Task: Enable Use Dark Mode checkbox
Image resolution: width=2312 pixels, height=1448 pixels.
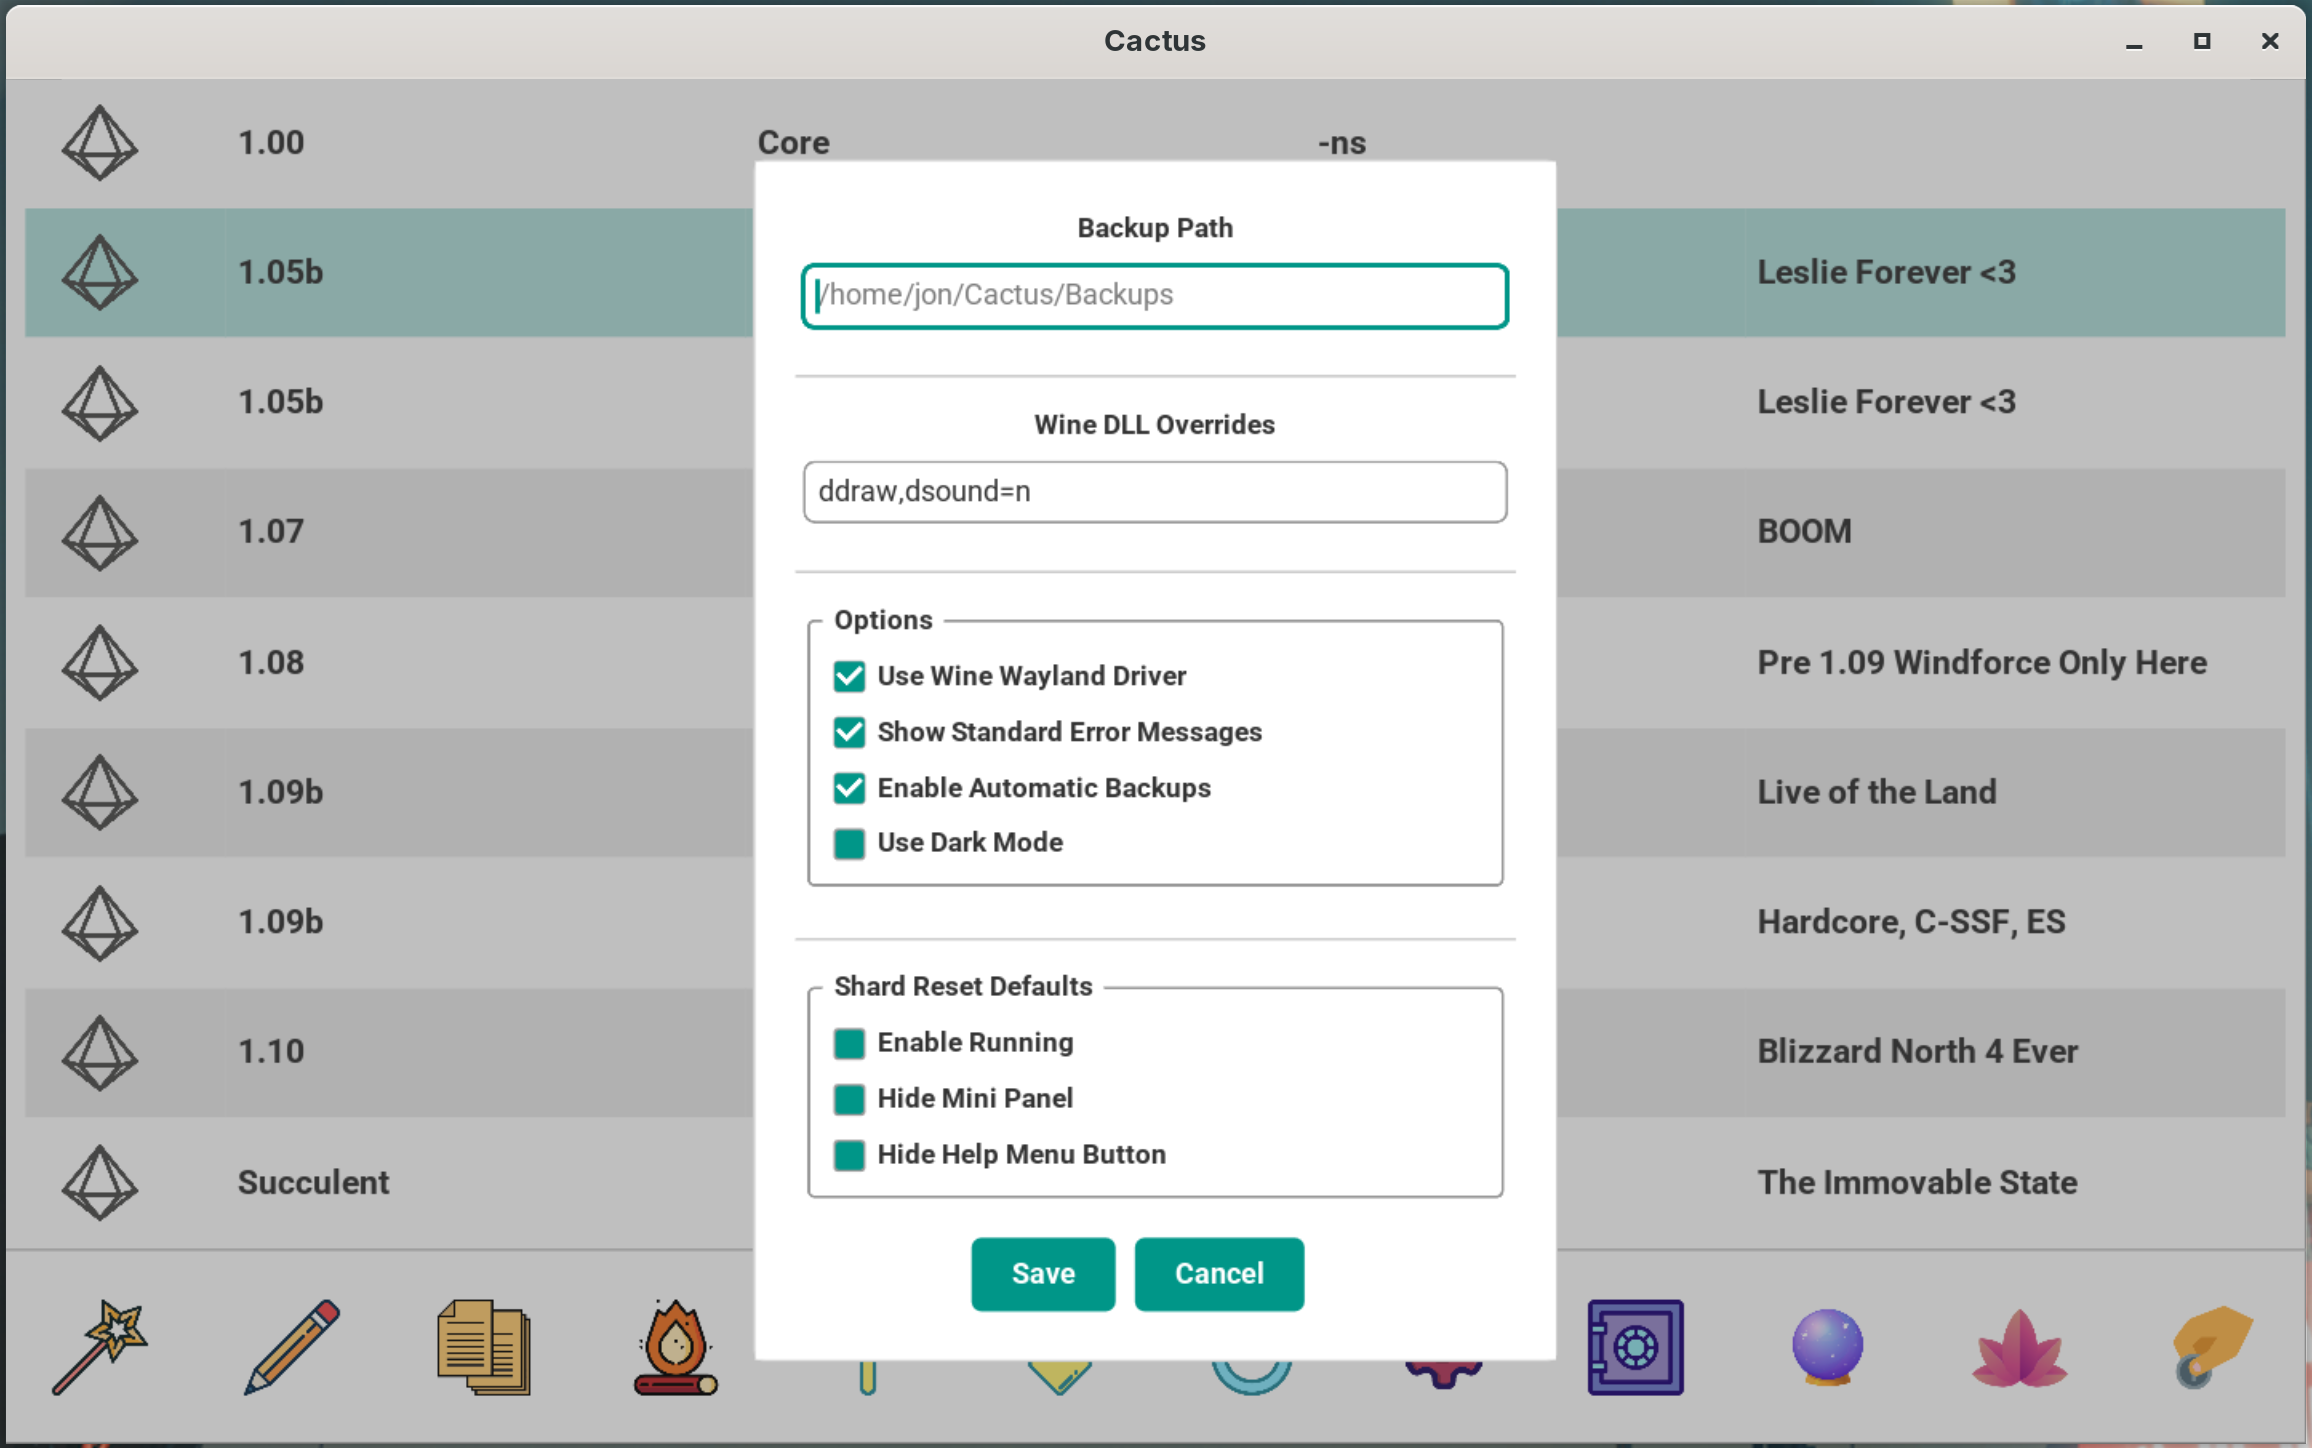Action: click(x=849, y=843)
